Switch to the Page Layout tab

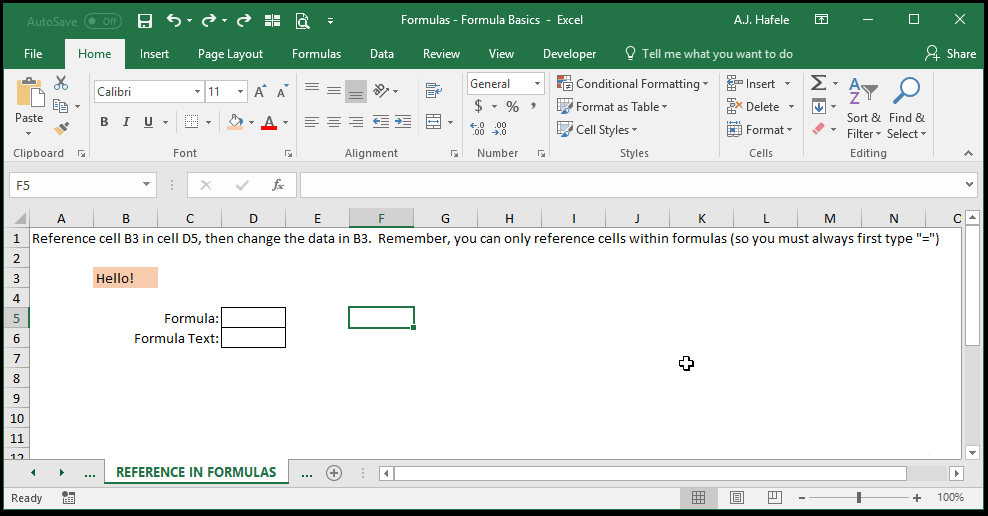coord(230,54)
